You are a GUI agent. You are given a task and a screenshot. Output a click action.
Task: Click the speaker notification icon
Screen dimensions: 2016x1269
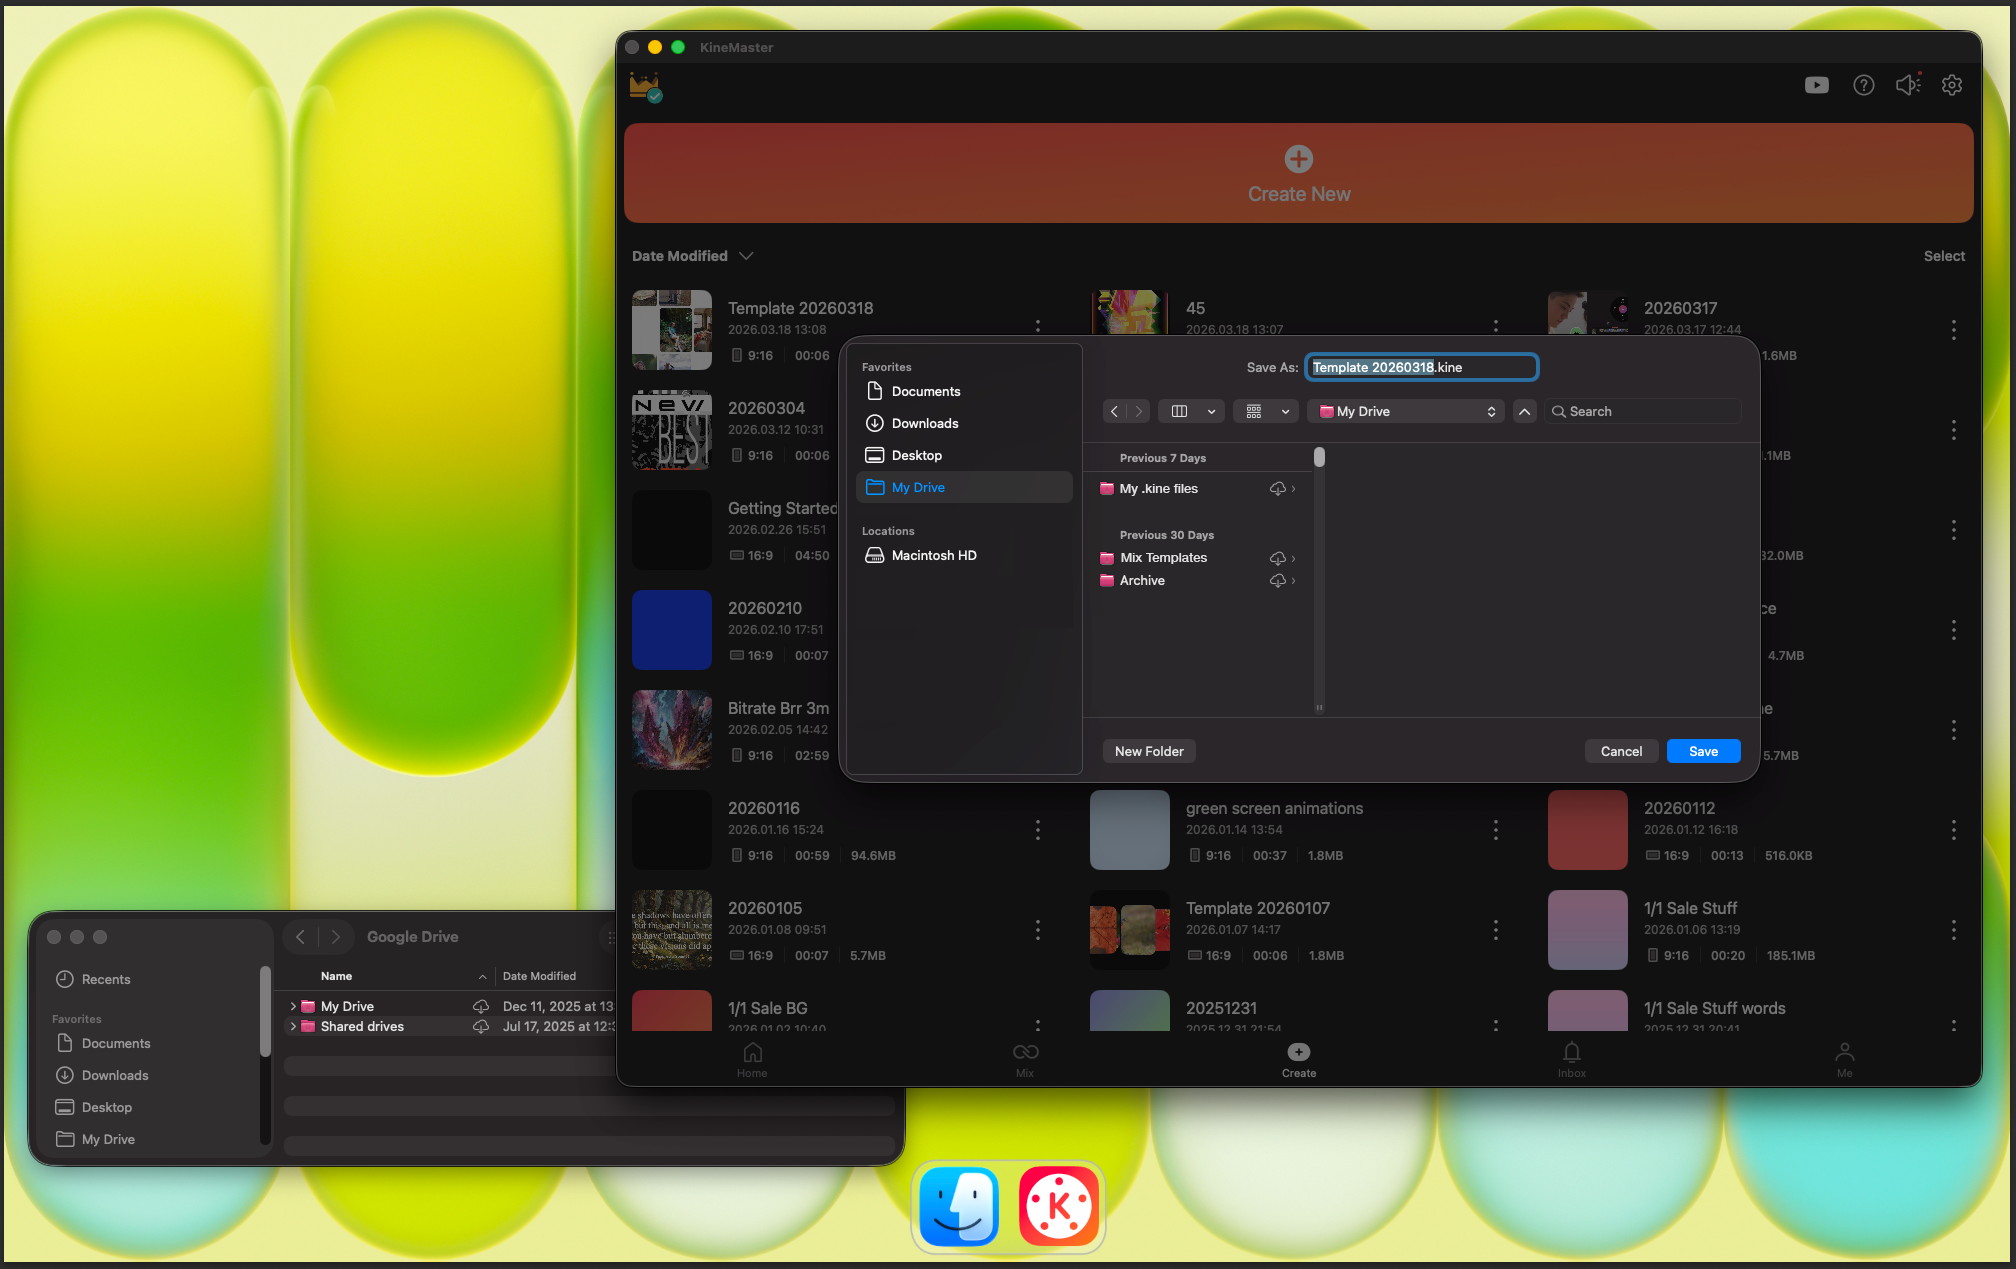(x=1906, y=85)
